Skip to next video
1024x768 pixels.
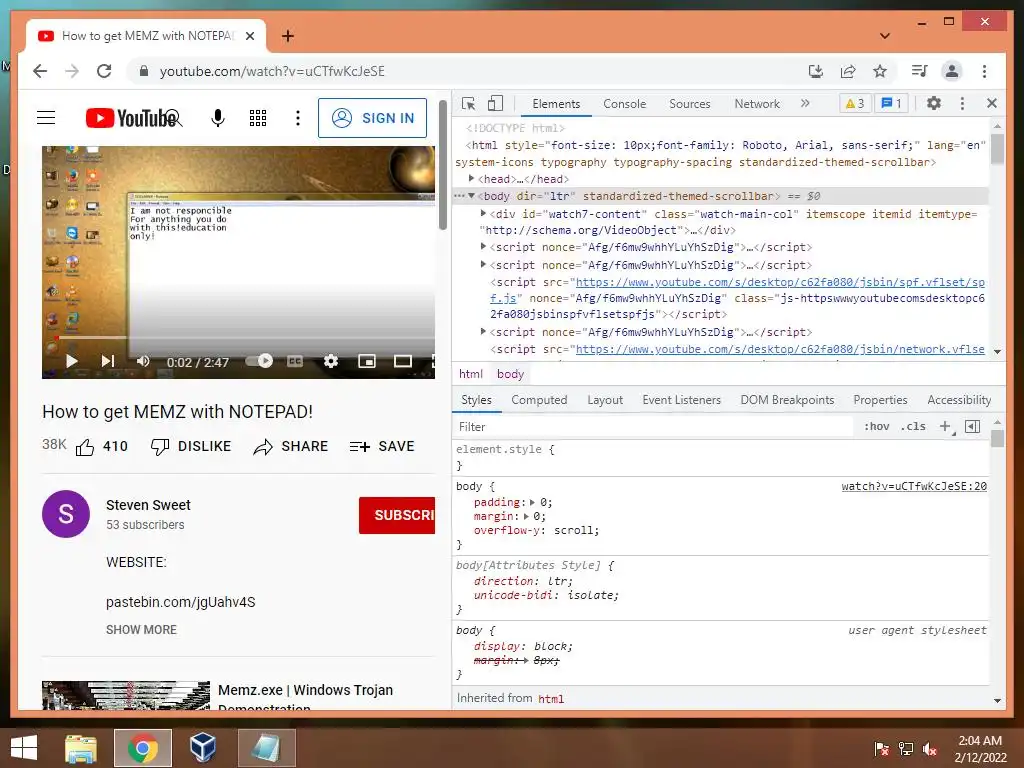(x=108, y=361)
